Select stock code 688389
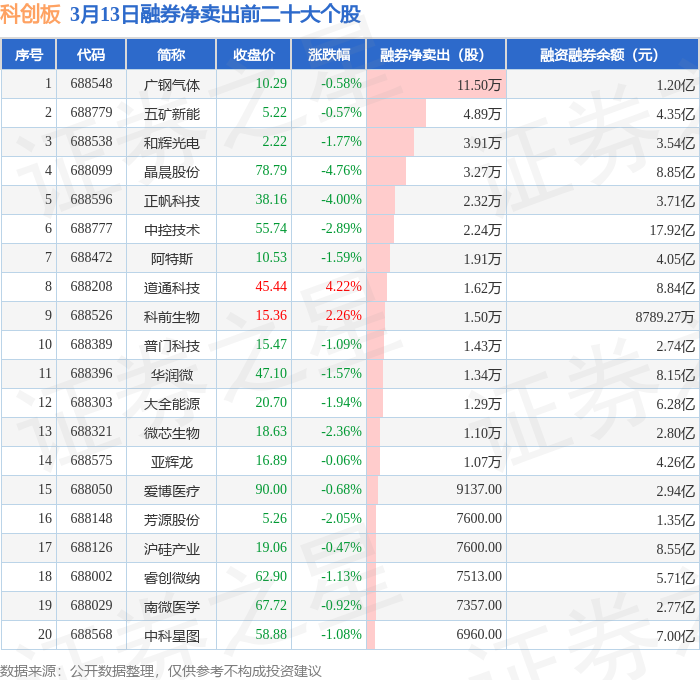The height and width of the screenshot is (680, 700). point(91,345)
